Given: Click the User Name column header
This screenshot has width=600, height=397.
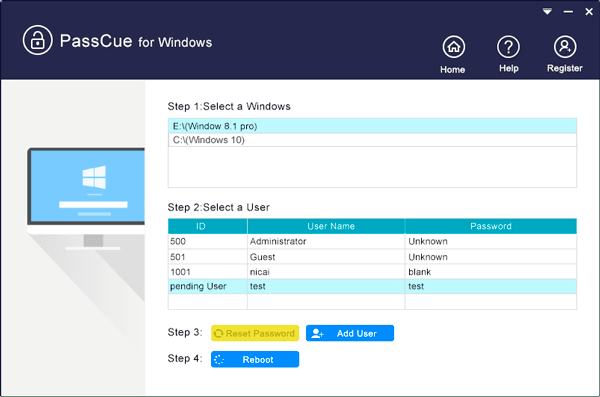Looking at the screenshot, I should click(x=326, y=226).
